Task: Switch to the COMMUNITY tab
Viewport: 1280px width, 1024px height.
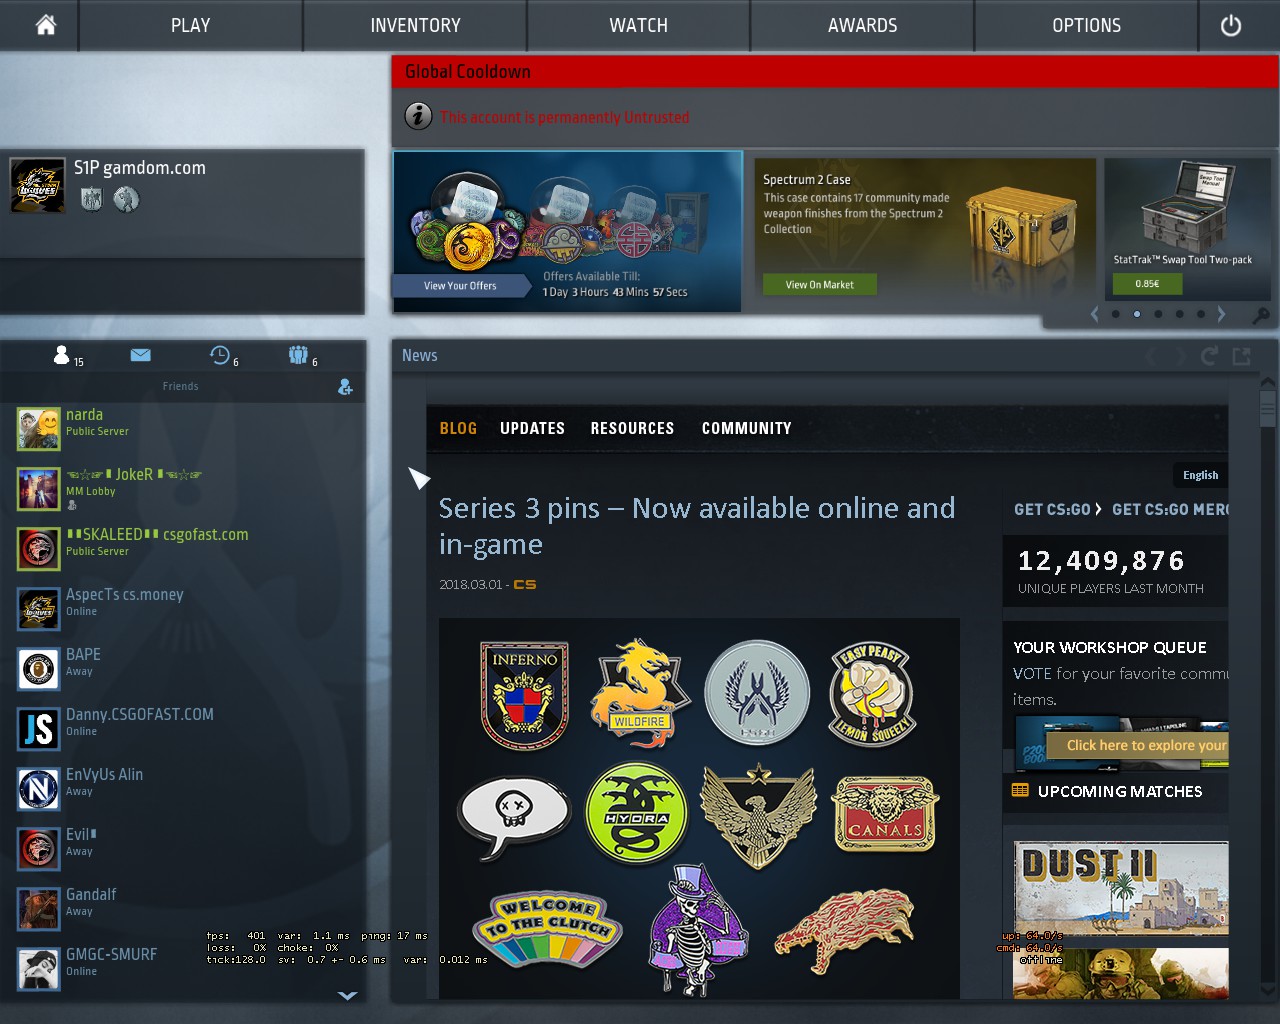Action: 746,428
